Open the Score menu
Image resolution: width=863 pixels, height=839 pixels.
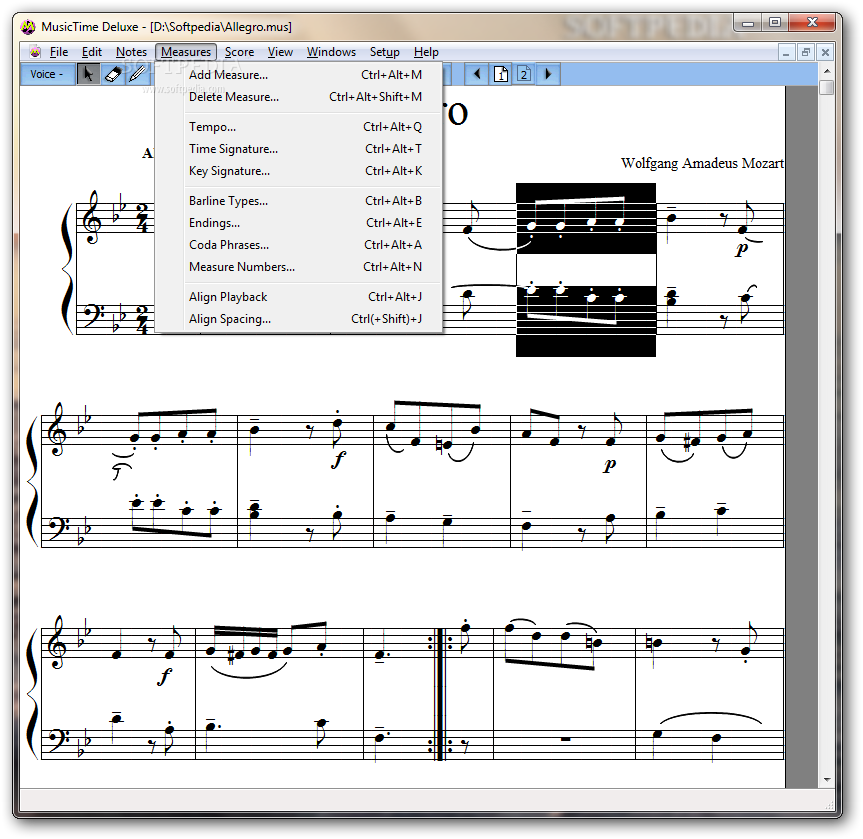click(239, 52)
